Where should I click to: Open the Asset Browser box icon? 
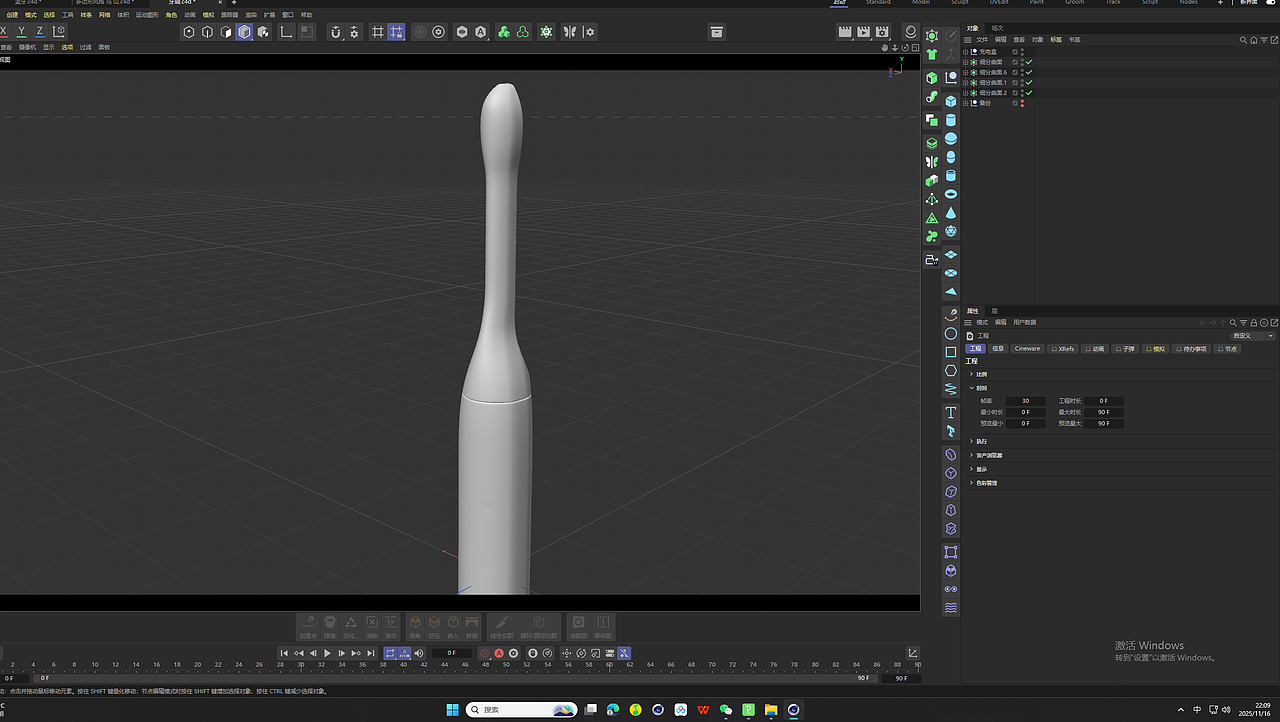coord(716,32)
